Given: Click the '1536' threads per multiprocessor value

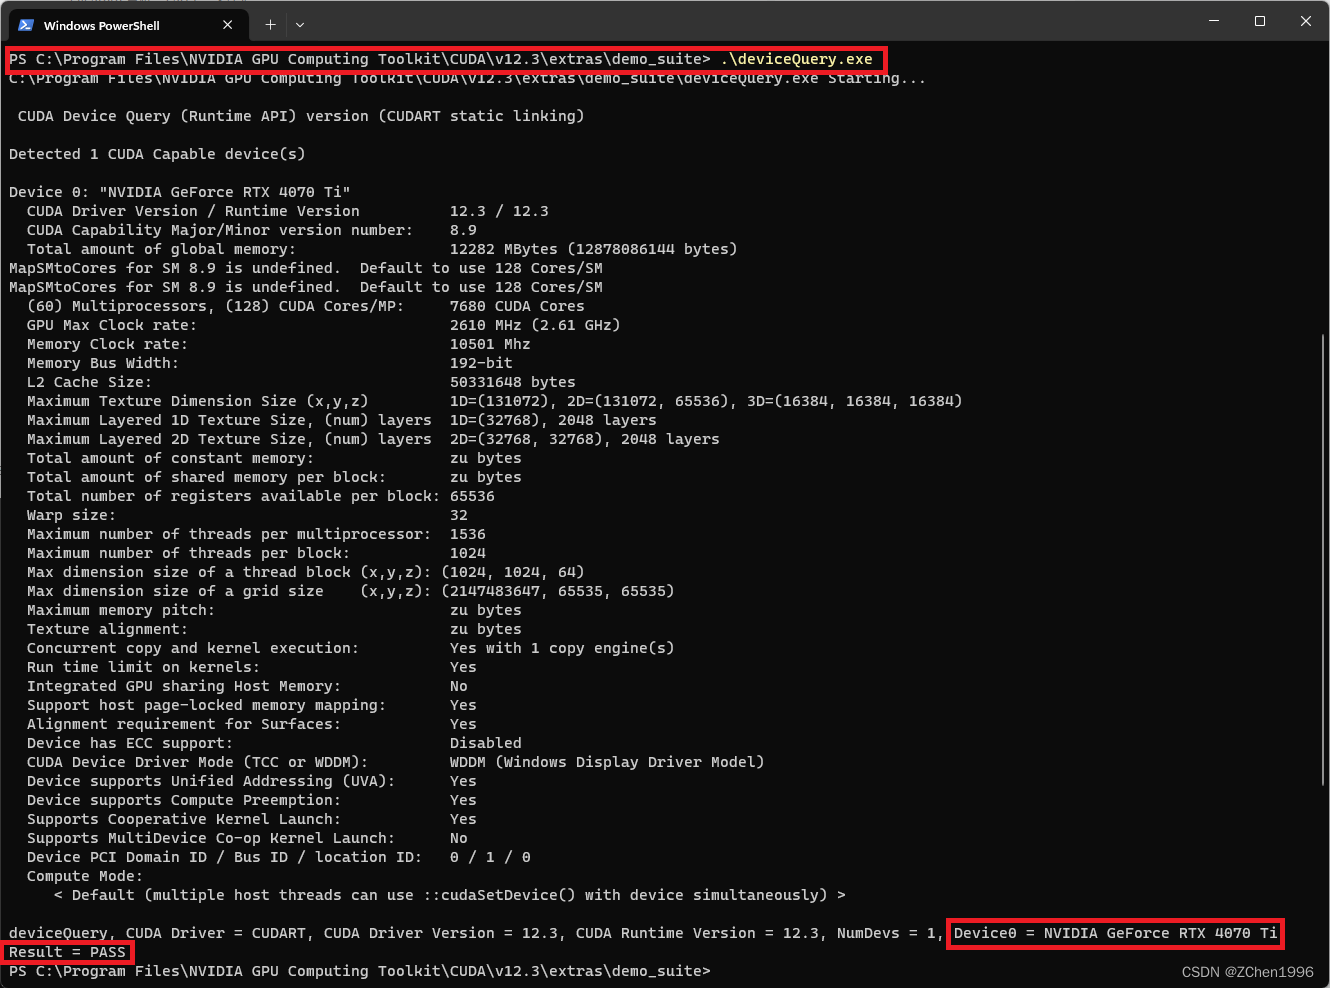Looking at the screenshot, I should tap(468, 534).
